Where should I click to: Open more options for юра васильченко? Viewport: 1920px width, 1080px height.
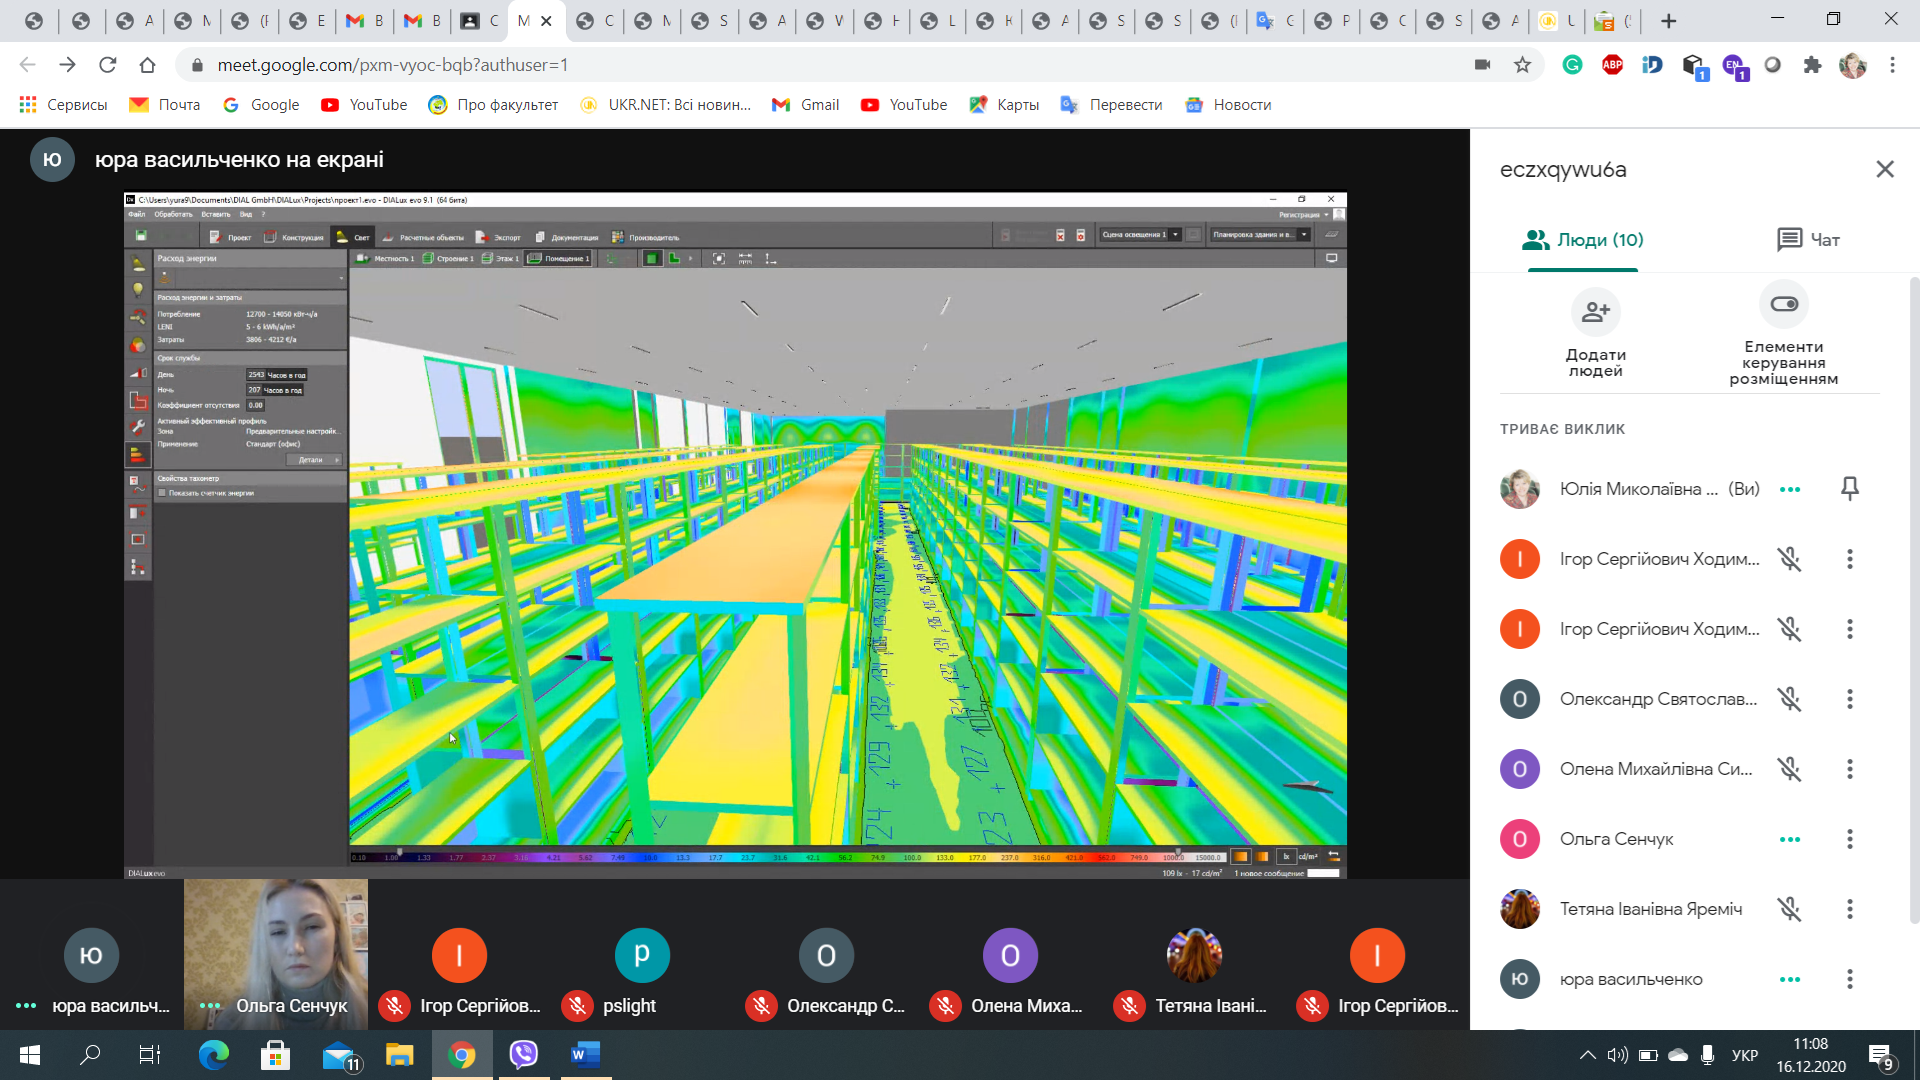point(1849,979)
